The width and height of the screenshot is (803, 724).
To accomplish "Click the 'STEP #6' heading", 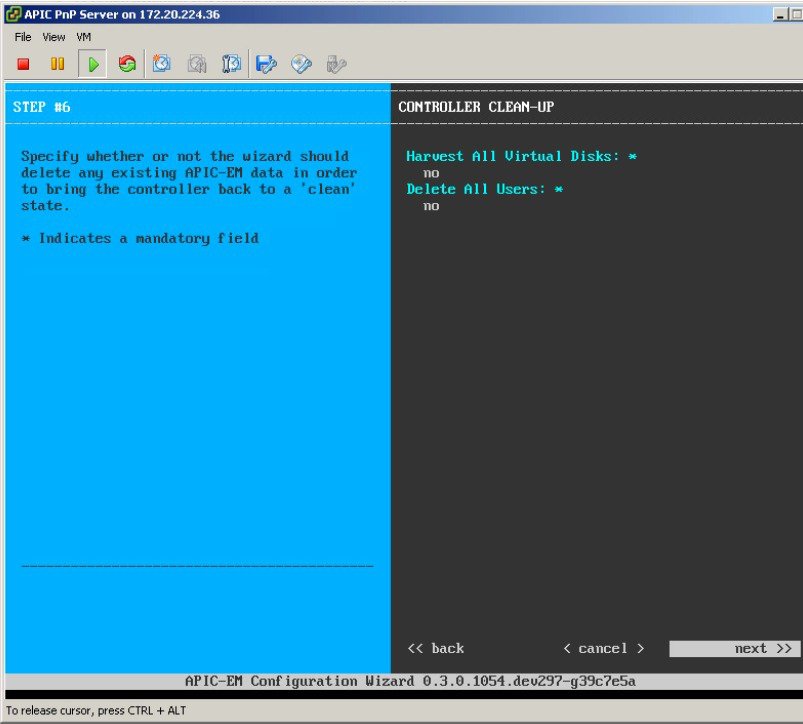I will [x=41, y=107].
